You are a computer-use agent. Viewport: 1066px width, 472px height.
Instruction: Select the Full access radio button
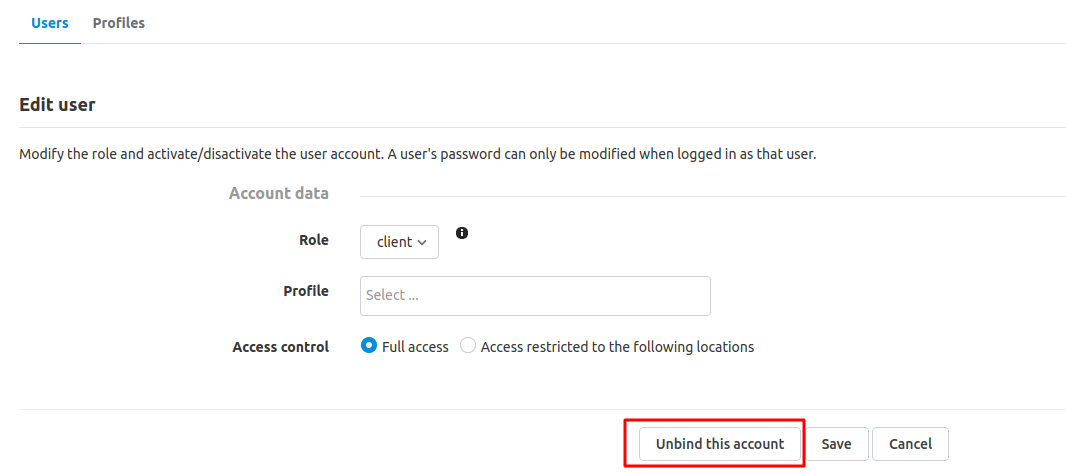pos(368,346)
